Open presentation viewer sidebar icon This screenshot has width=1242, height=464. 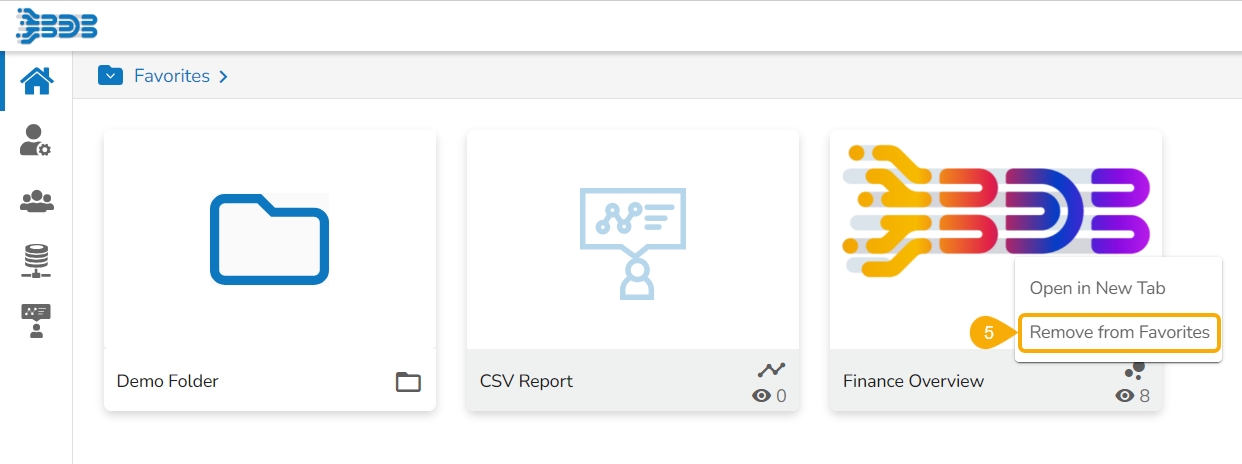tap(36, 321)
